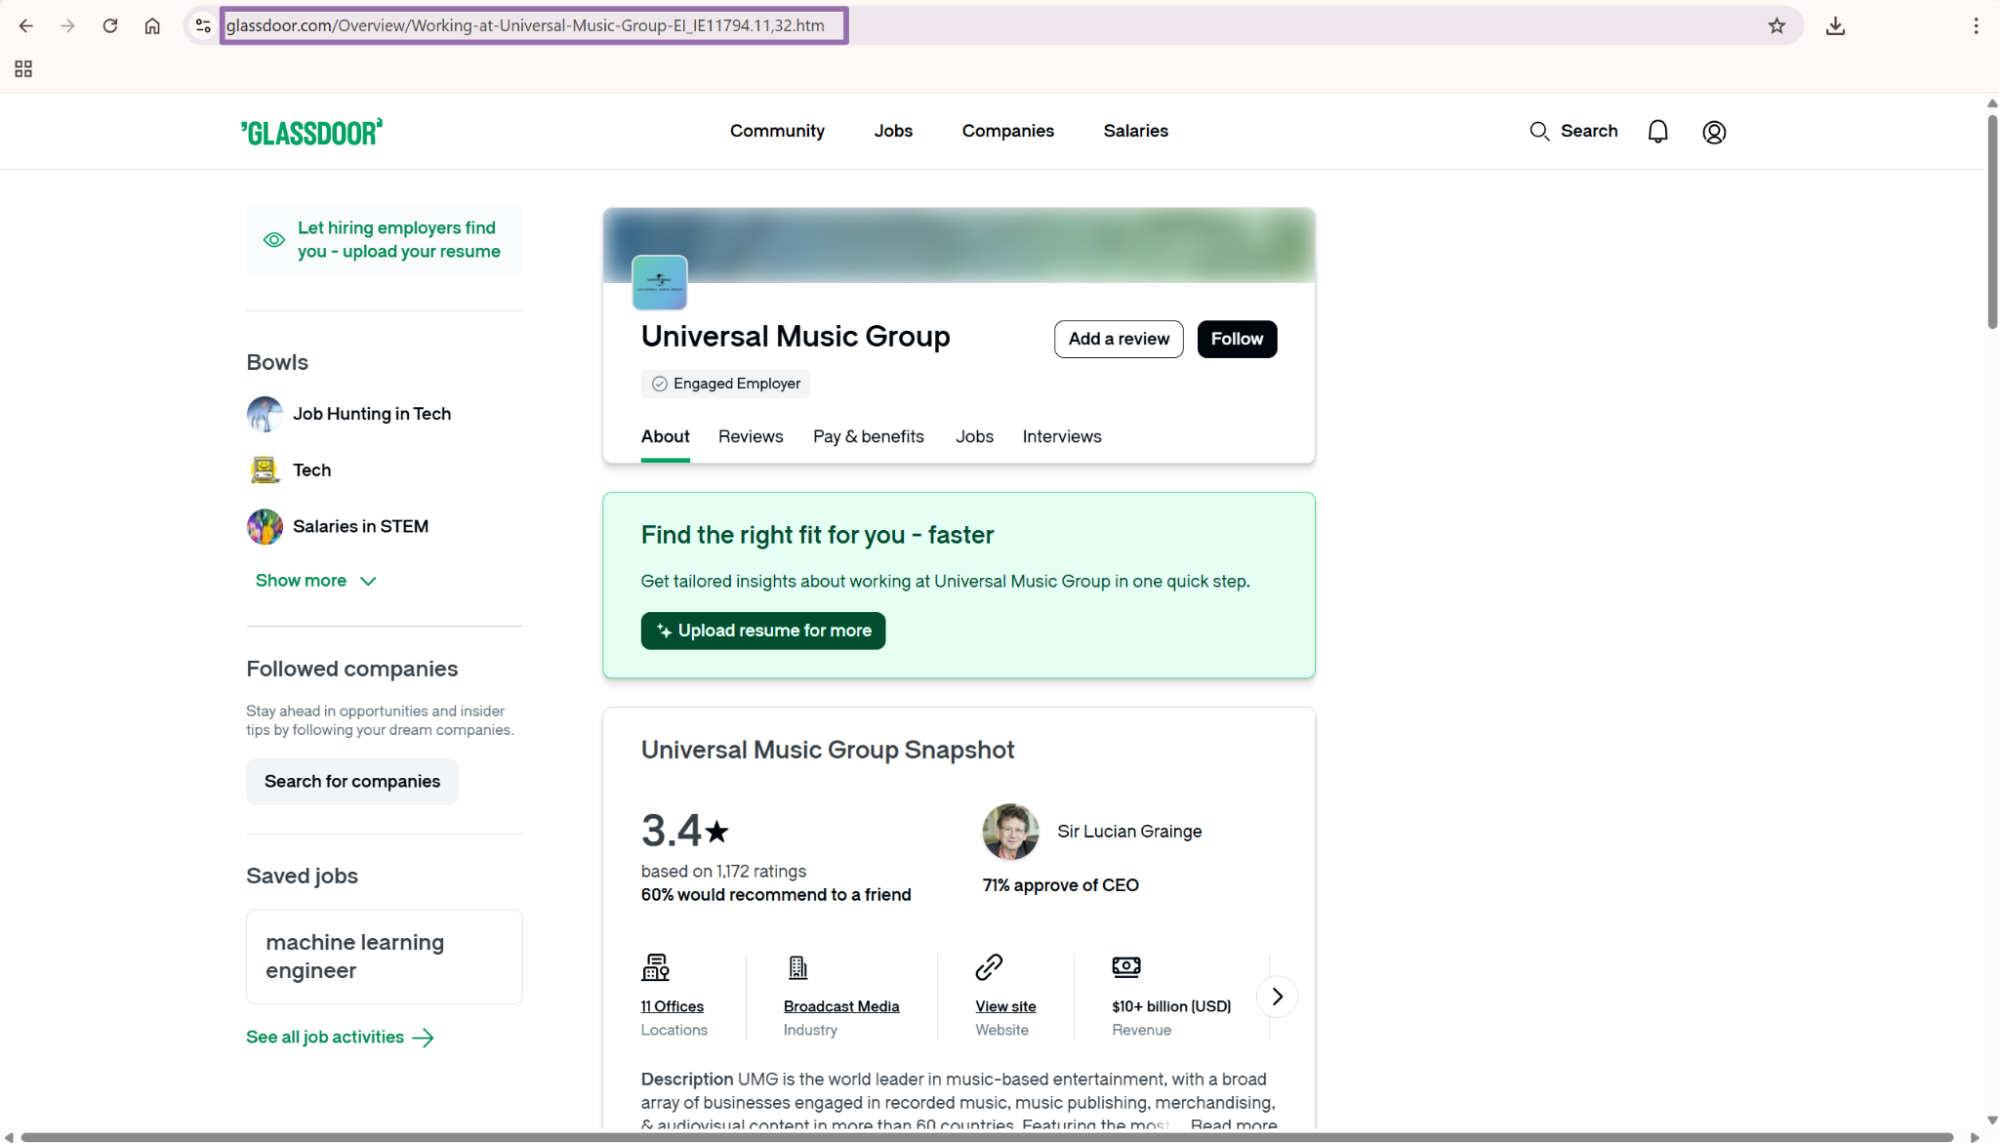This screenshot has height=1143, width=1999.
Task: Click the Add a review button
Action: (1119, 339)
